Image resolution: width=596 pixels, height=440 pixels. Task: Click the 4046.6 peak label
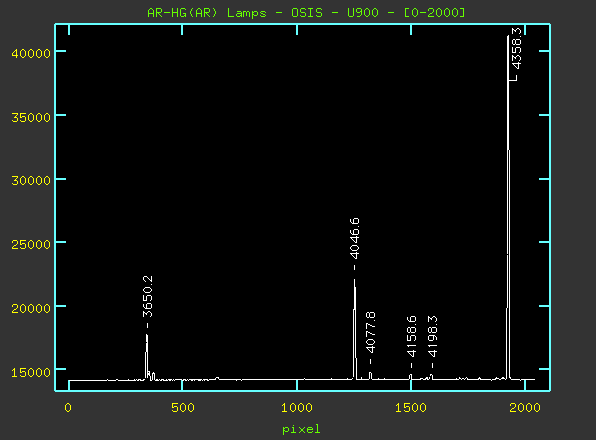pos(354,238)
